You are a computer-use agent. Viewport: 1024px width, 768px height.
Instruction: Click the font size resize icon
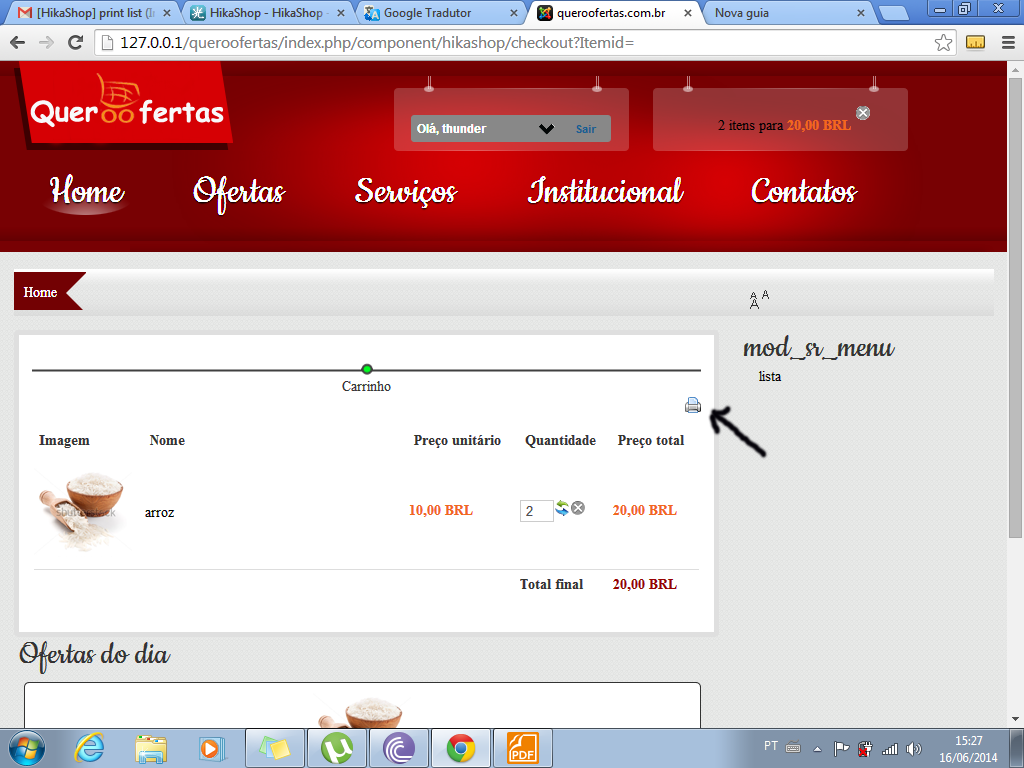coord(759,299)
